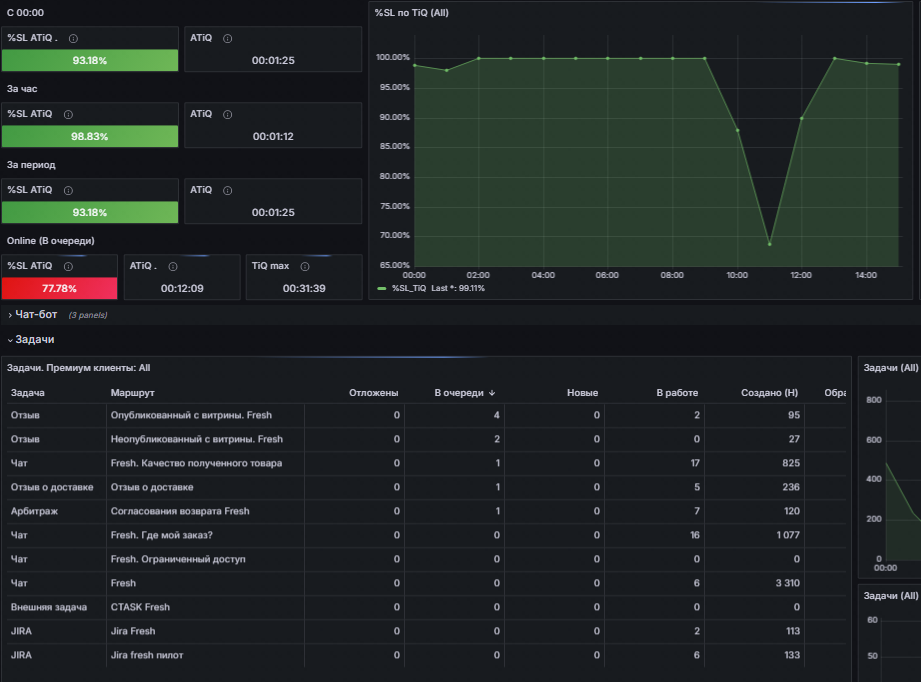Click Маршрут column header
The width and height of the screenshot is (921, 682).
[x=133, y=393]
